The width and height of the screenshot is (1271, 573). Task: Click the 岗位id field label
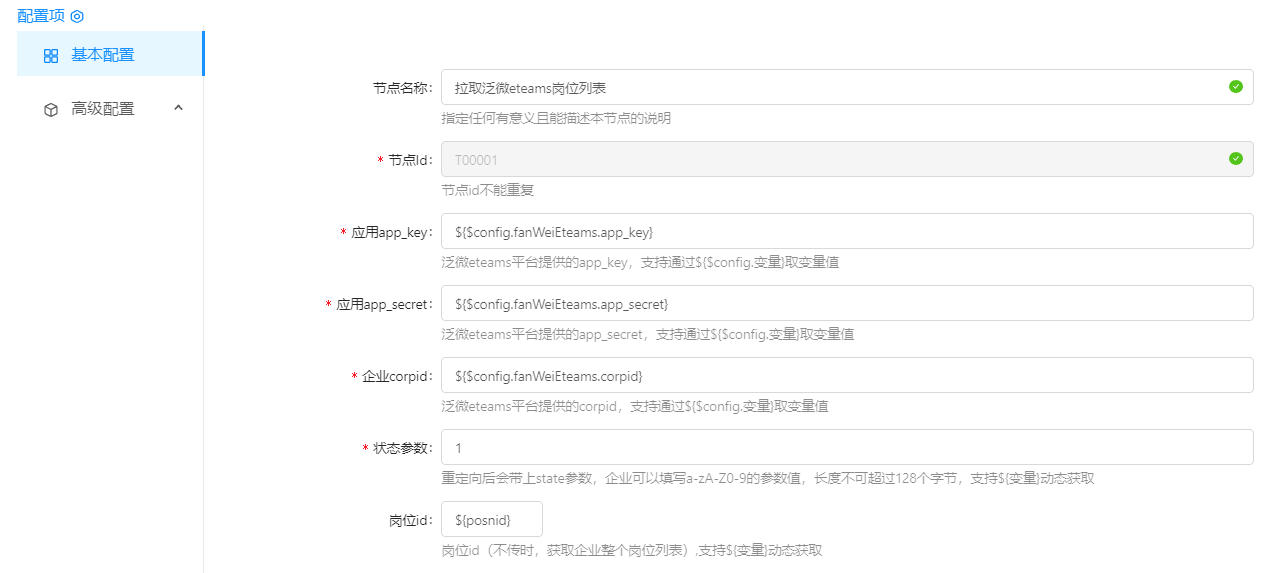tap(410, 520)
